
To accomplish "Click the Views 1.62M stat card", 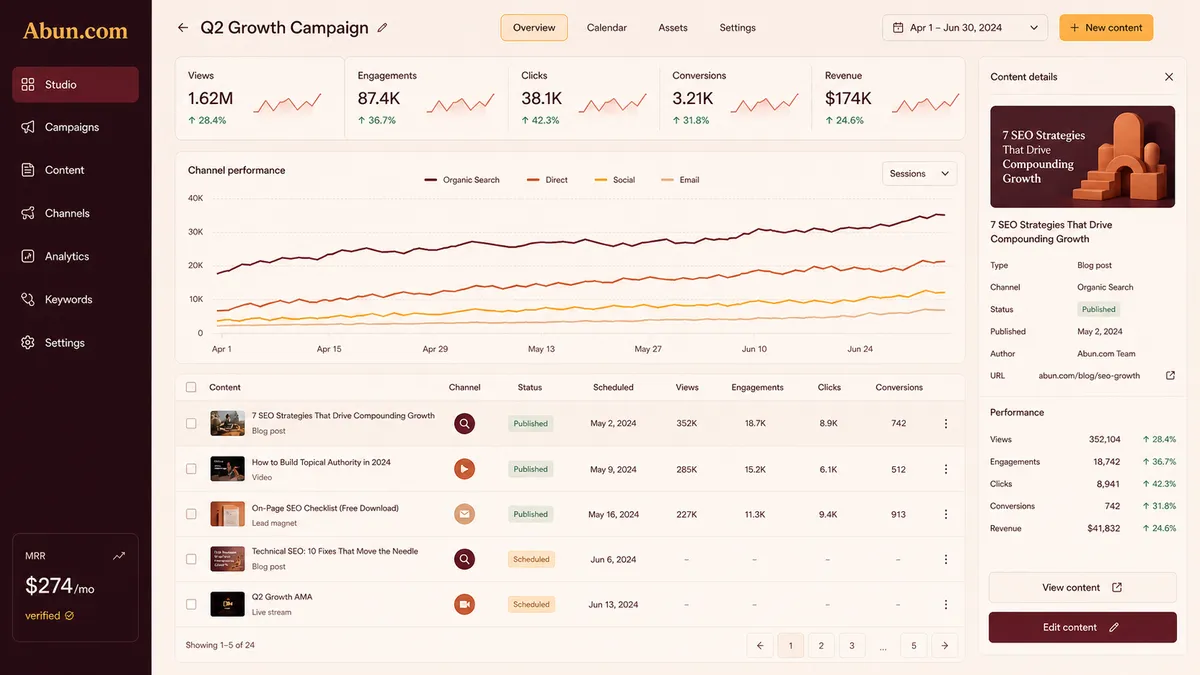I will coord(260,98).
